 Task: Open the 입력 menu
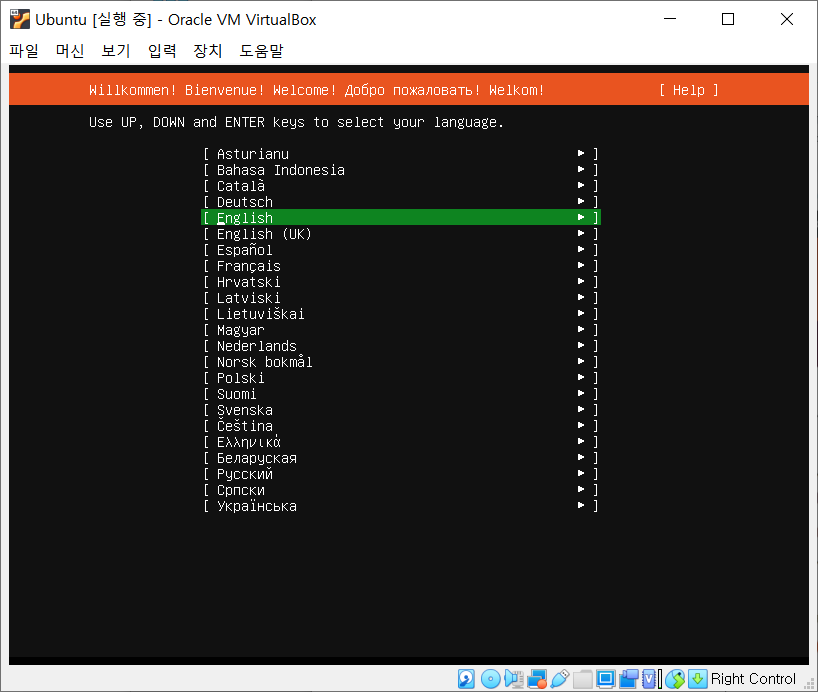tap(162, 51)
